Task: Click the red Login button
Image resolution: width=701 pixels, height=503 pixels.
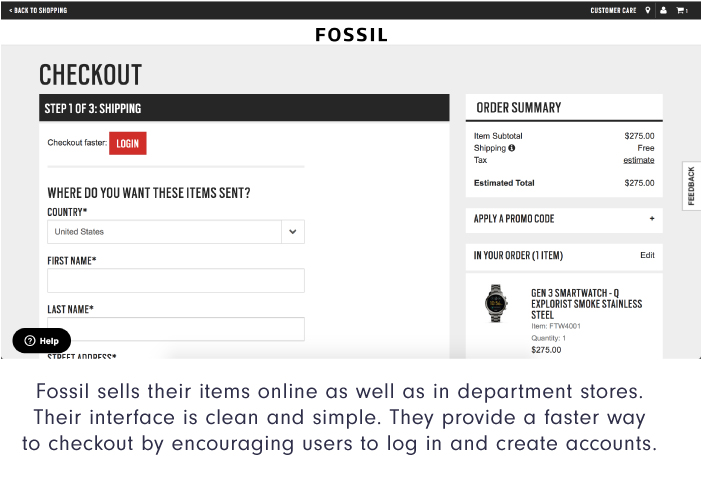Action: pos(128,144)
